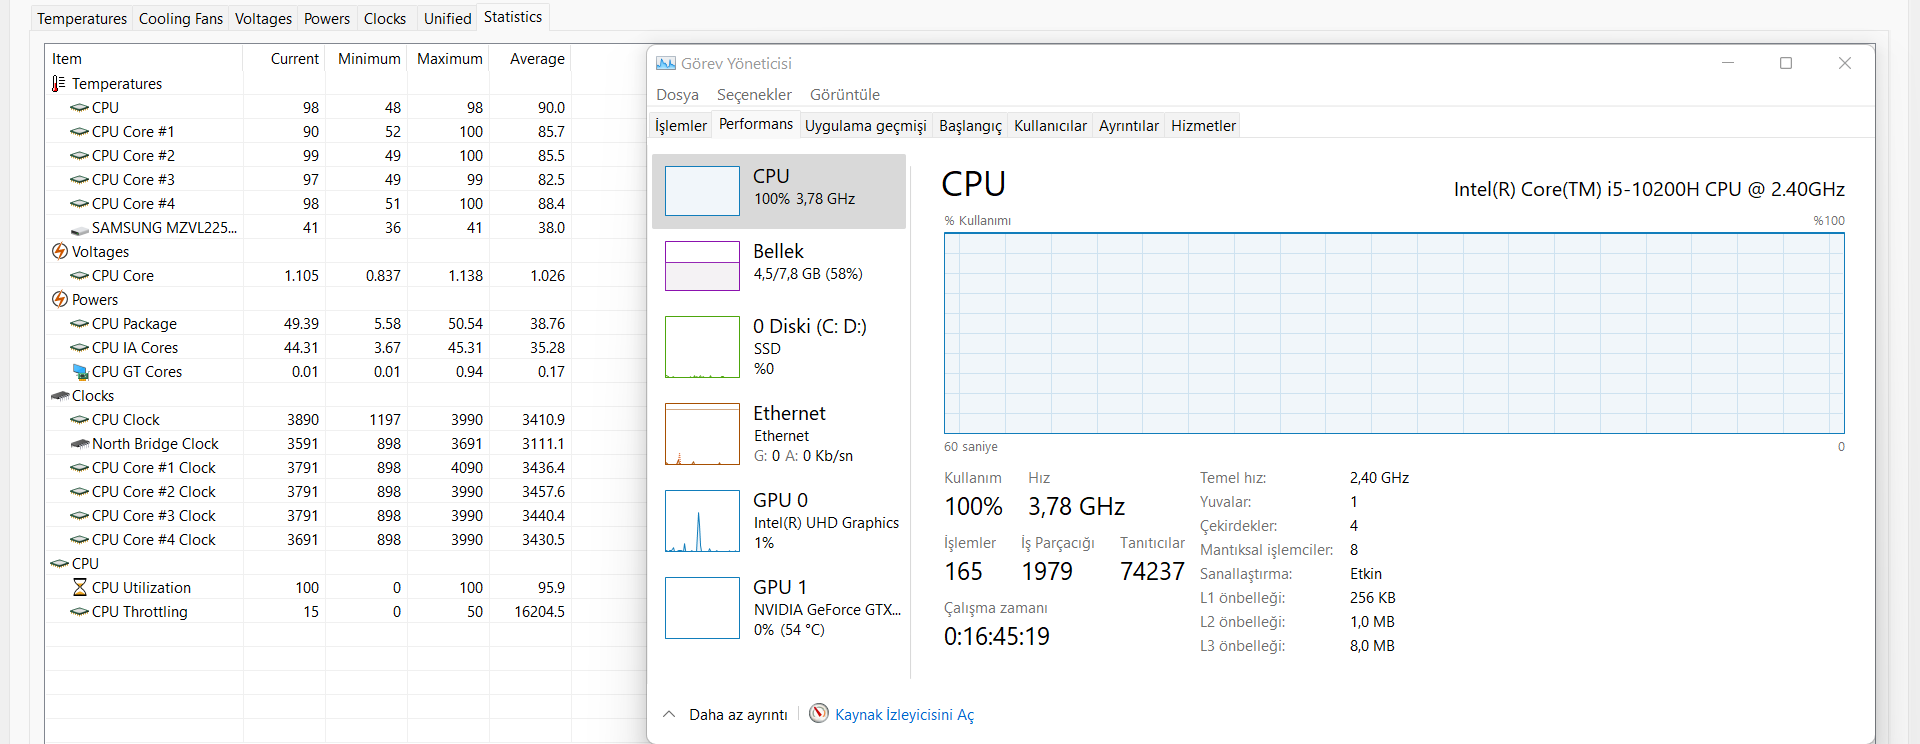The height and width of the screenshot is (744, 1920).
Task: Collapse details with the Daha az ayrıntı chevron
Action: tap(669, 714)
